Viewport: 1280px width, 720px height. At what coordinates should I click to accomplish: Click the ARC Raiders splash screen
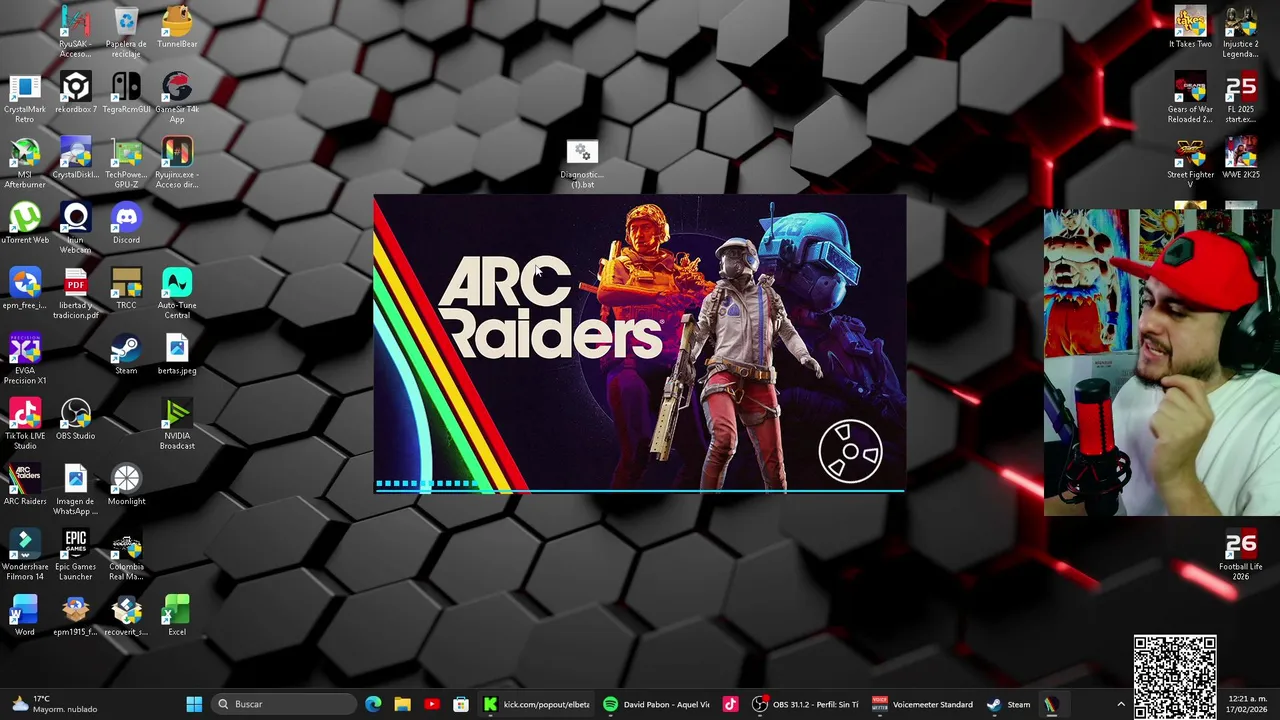tap(640, 344)
